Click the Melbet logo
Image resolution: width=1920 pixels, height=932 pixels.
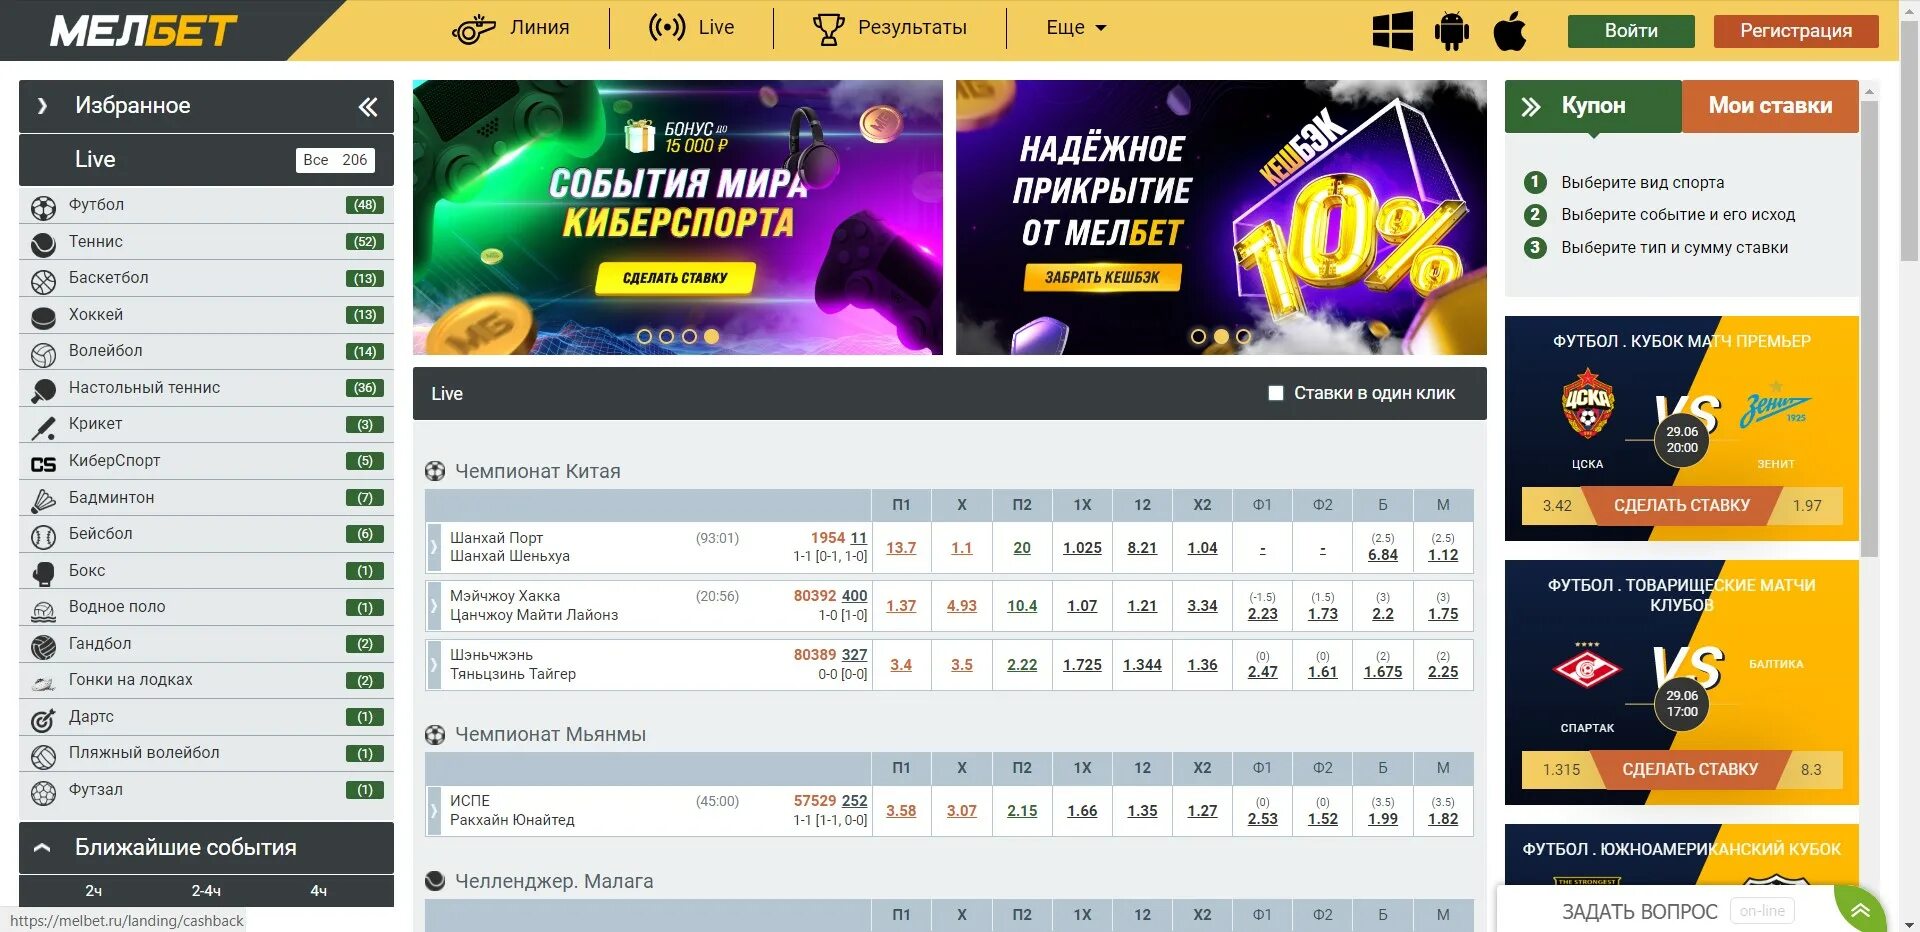144,30
